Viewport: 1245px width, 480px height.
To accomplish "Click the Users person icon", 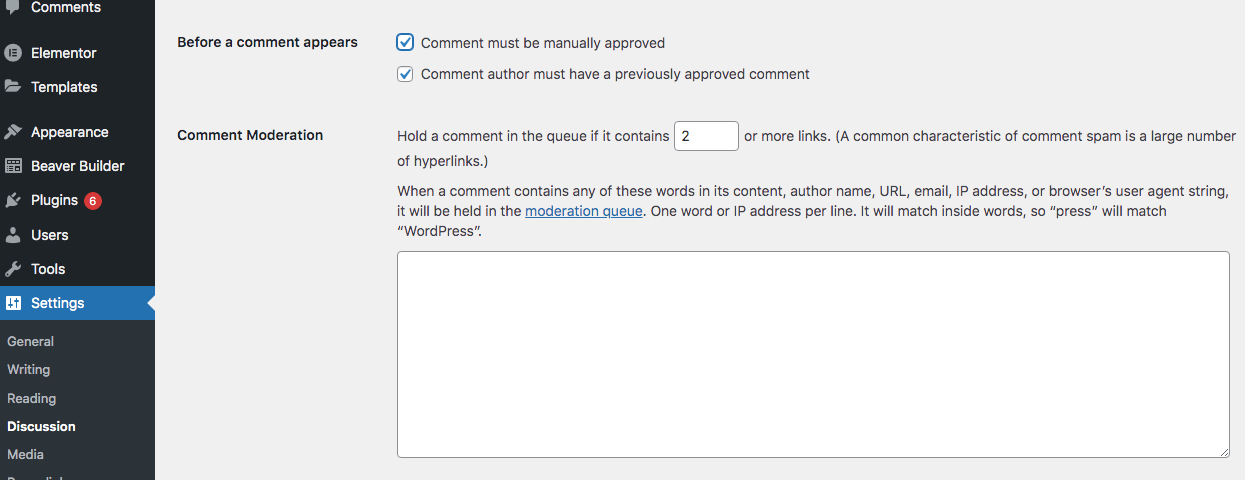I will tap(13, 235).
